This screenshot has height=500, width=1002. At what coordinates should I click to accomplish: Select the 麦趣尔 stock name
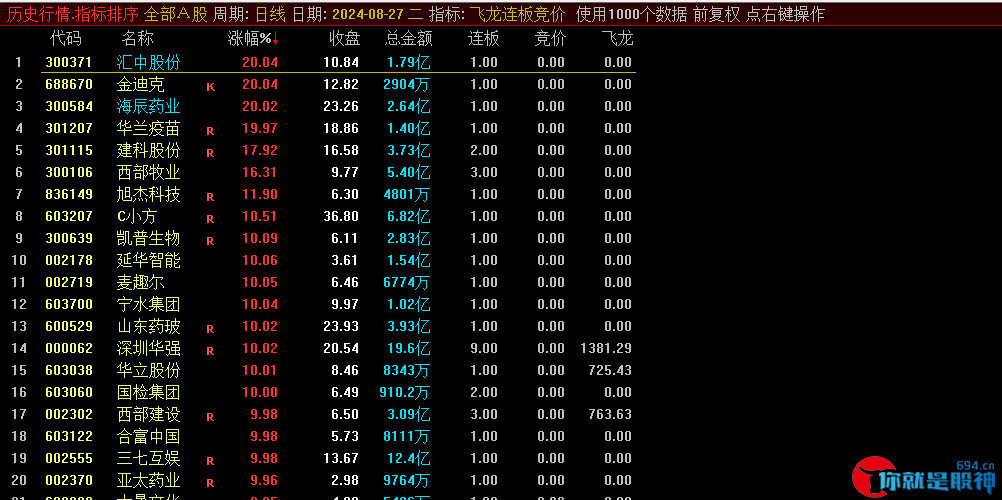click(141, 283)
